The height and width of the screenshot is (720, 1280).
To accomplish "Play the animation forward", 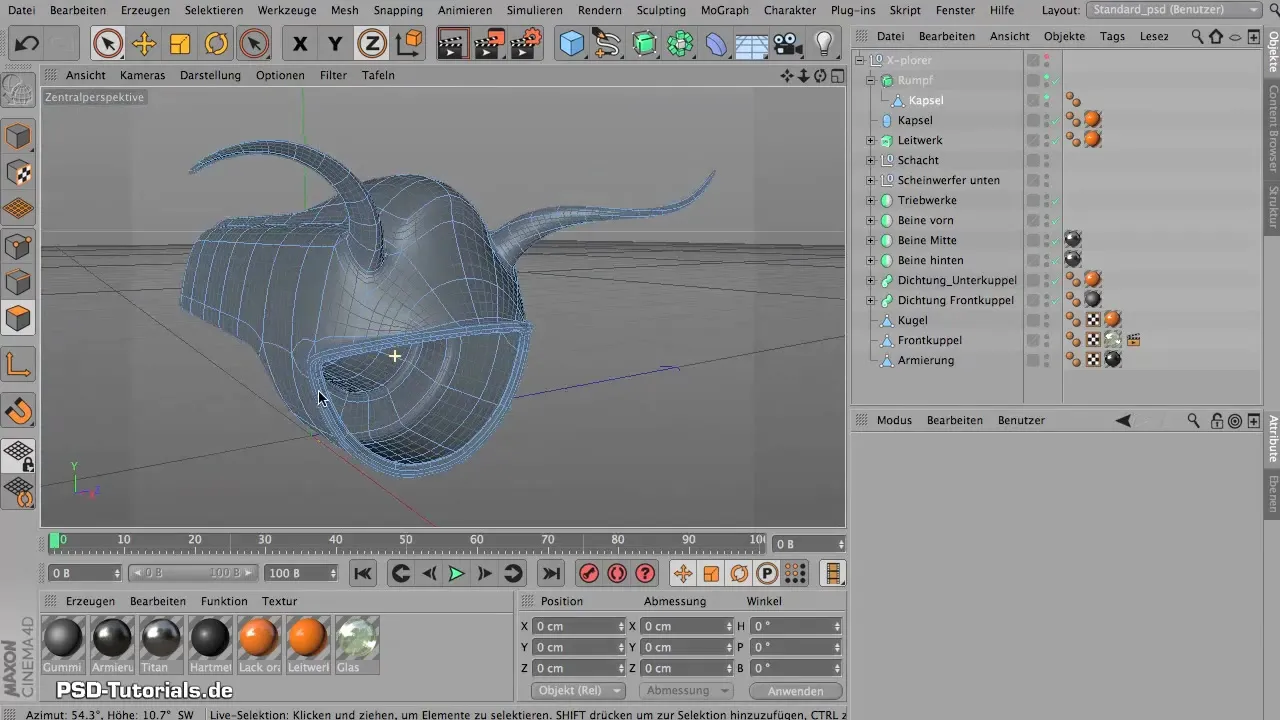I will point(456,573).
